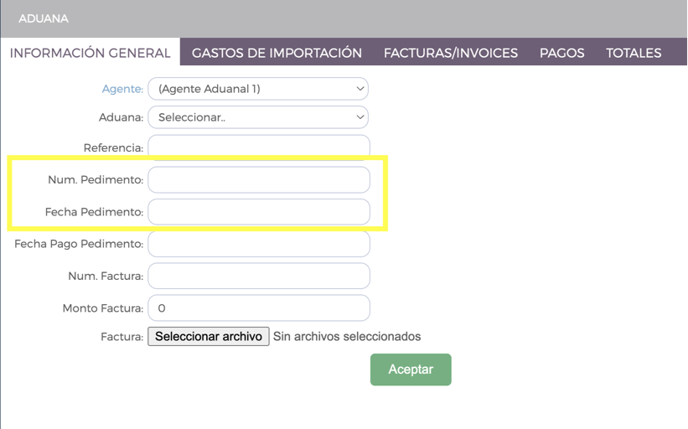Image resolution: width=688 pixels, height=429 pixels.
Task: Focus the Referencia text field
Action: click(259, 147)
